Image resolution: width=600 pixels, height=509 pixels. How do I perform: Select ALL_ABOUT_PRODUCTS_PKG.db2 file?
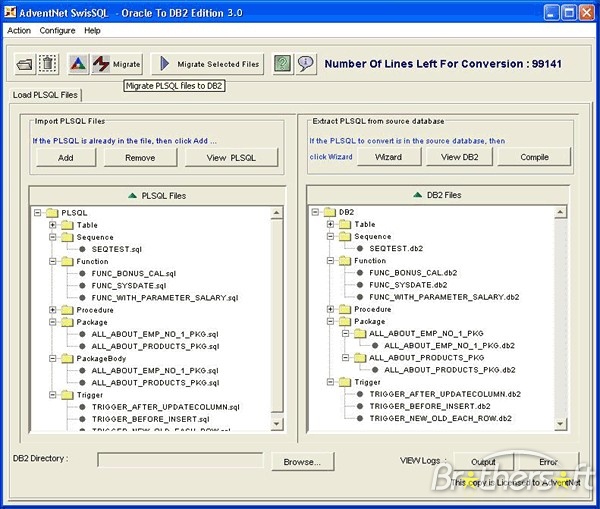450,370
